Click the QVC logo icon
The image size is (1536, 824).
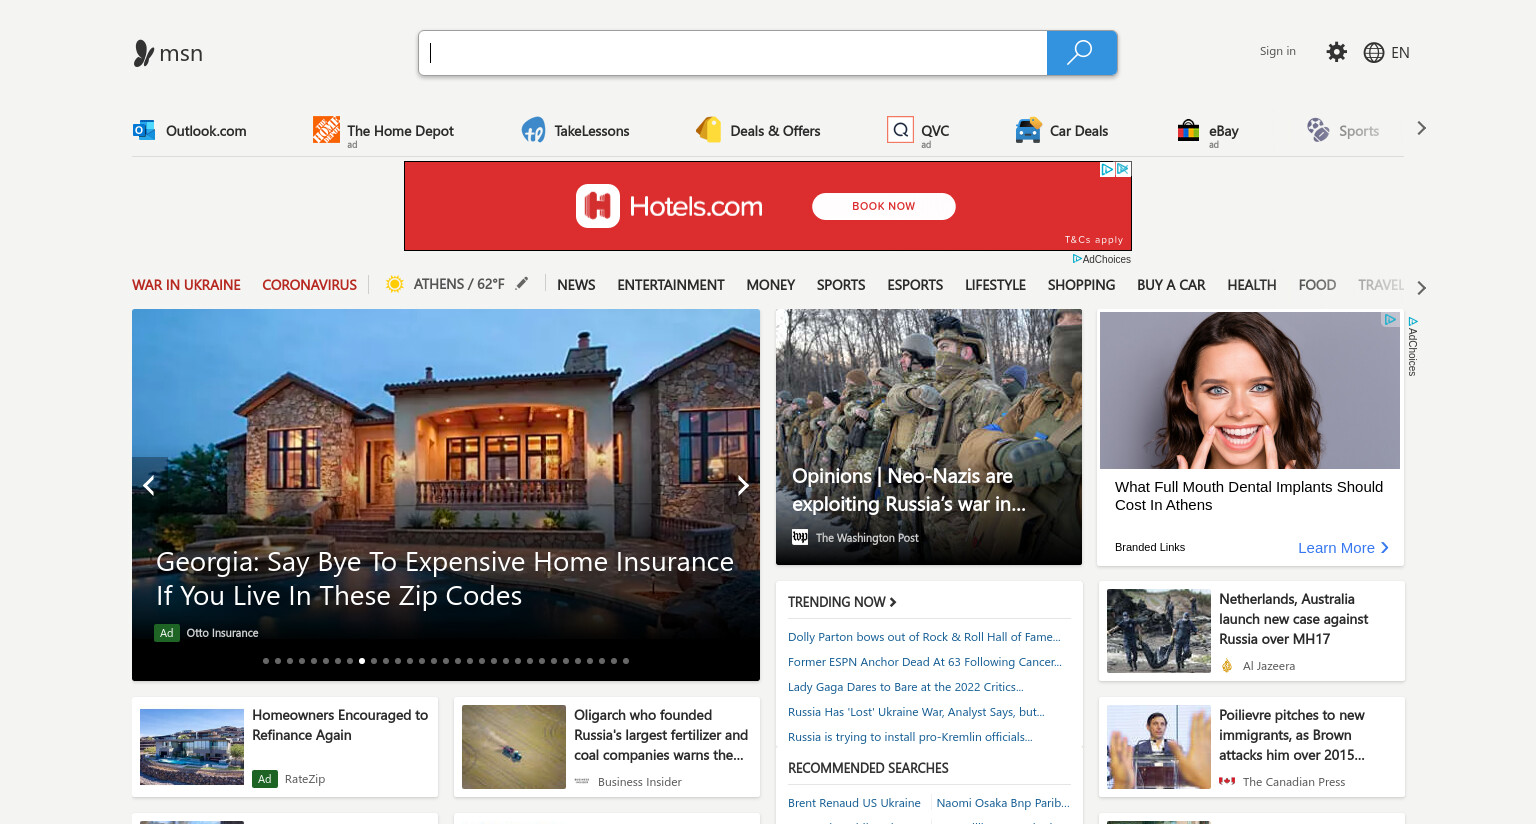[x=900, y=129]
